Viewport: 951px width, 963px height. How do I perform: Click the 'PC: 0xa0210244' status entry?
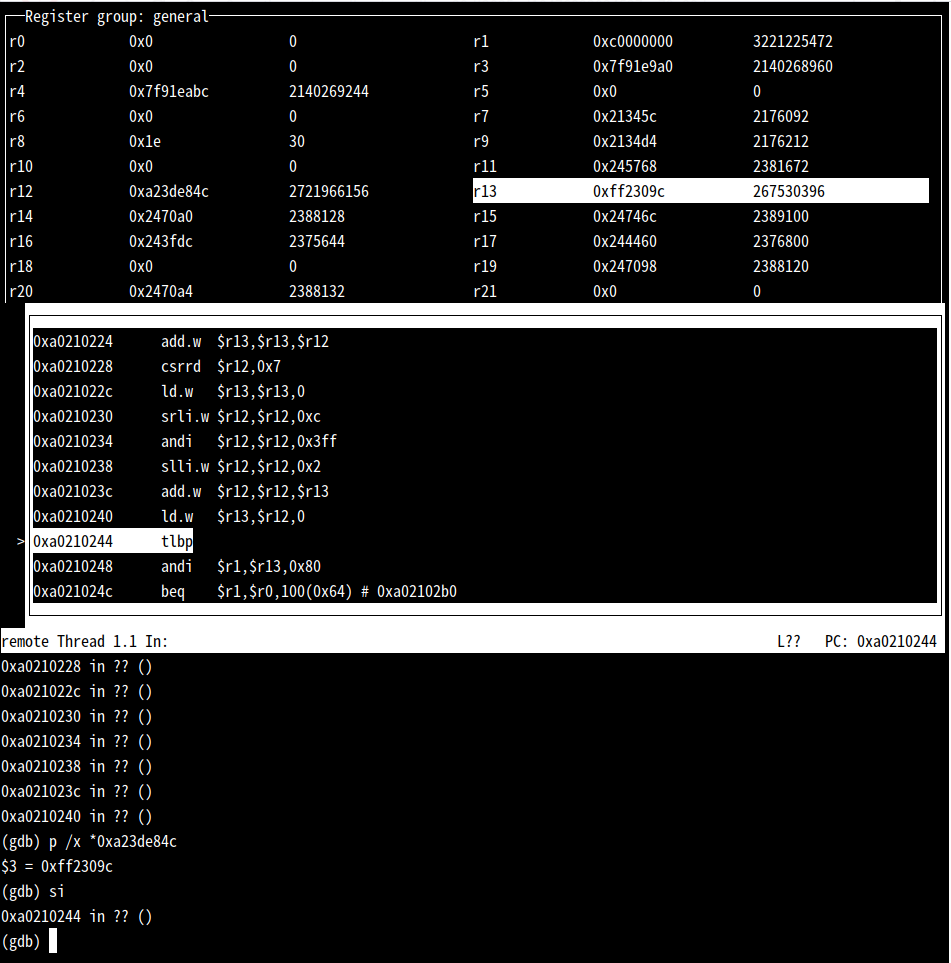[x=880, y=641]
